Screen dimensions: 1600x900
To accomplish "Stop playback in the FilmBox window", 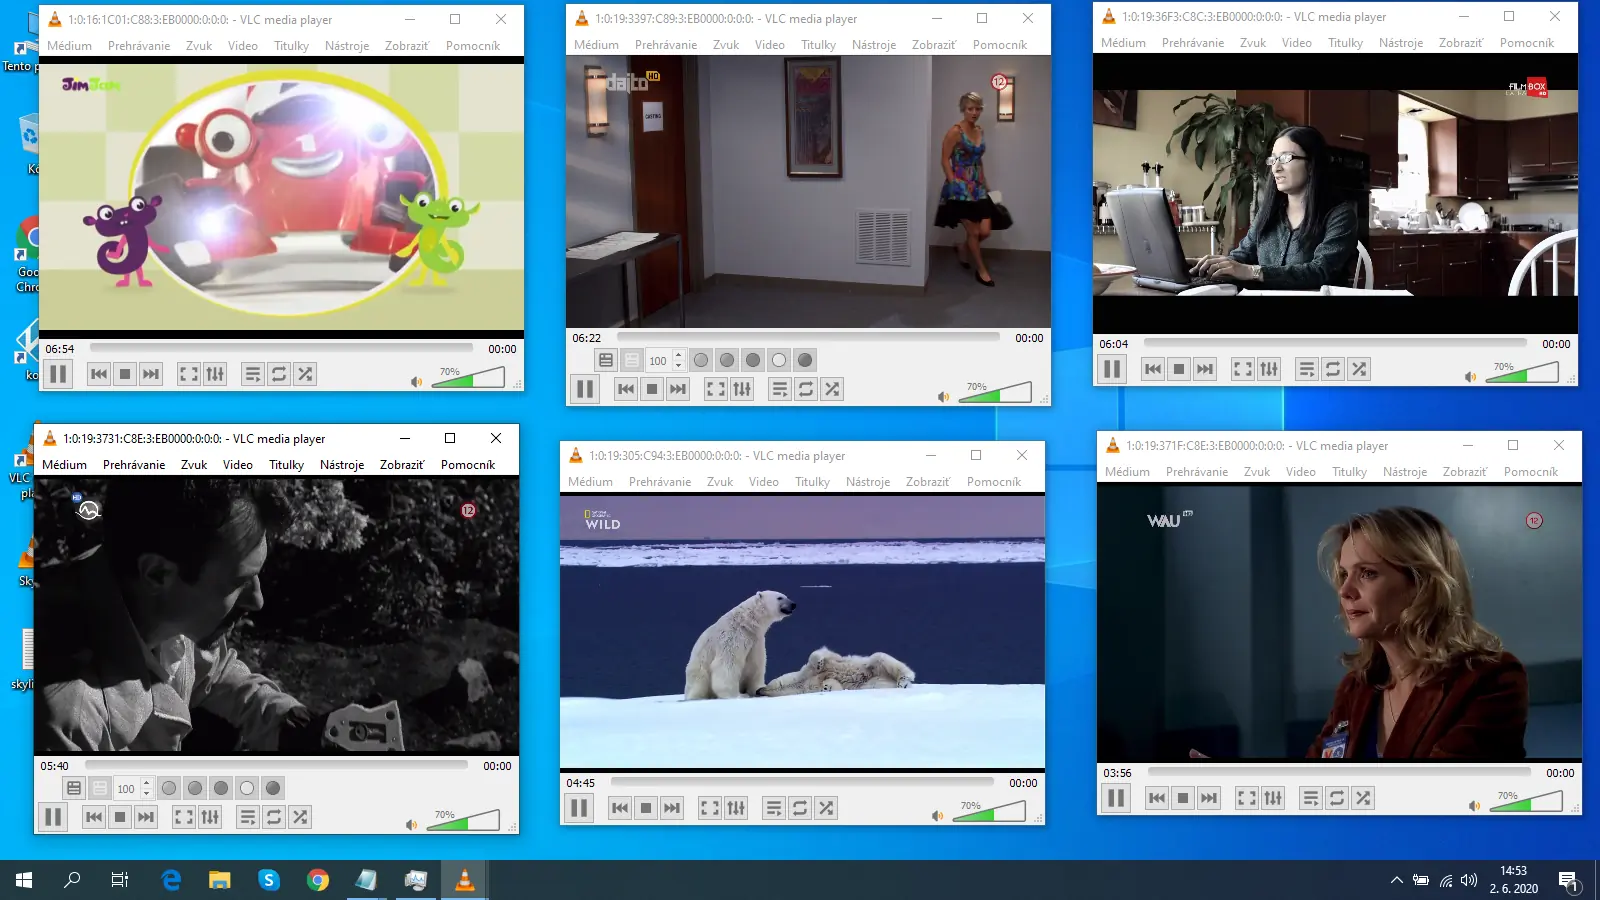I will (x=1179, y=369).
